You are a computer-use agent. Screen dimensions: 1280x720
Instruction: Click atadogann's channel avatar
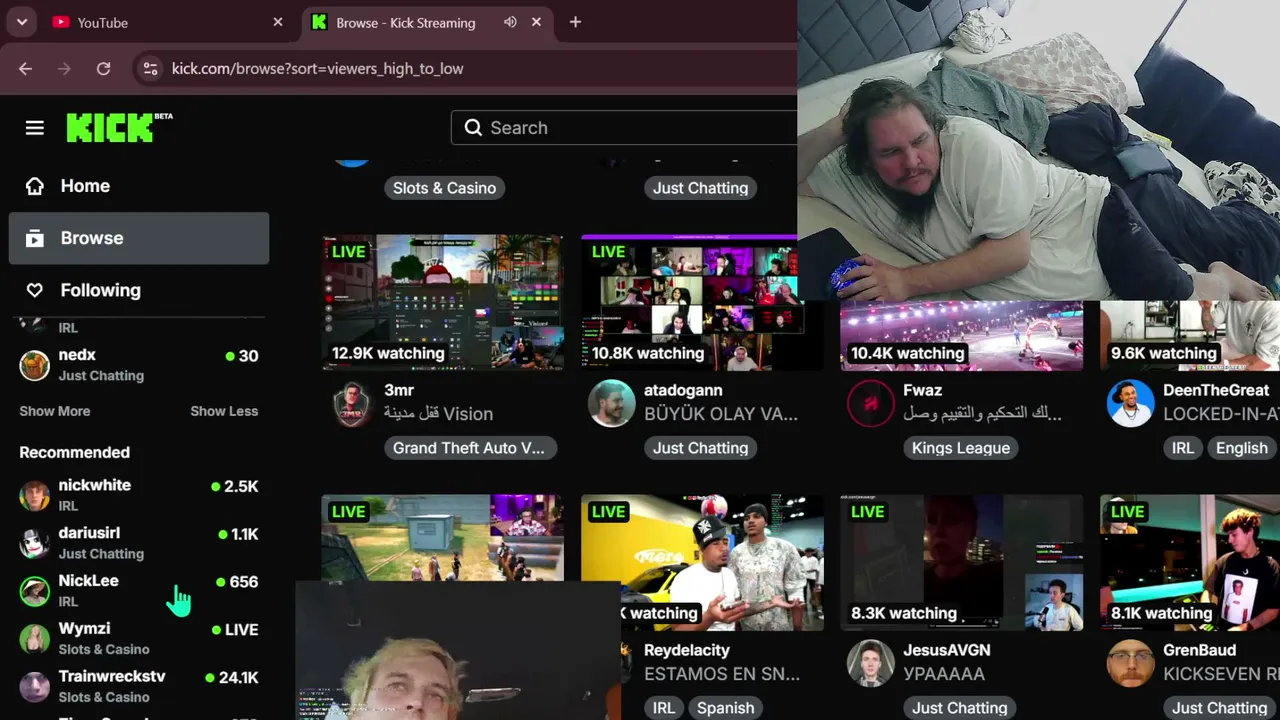[611, 404]
